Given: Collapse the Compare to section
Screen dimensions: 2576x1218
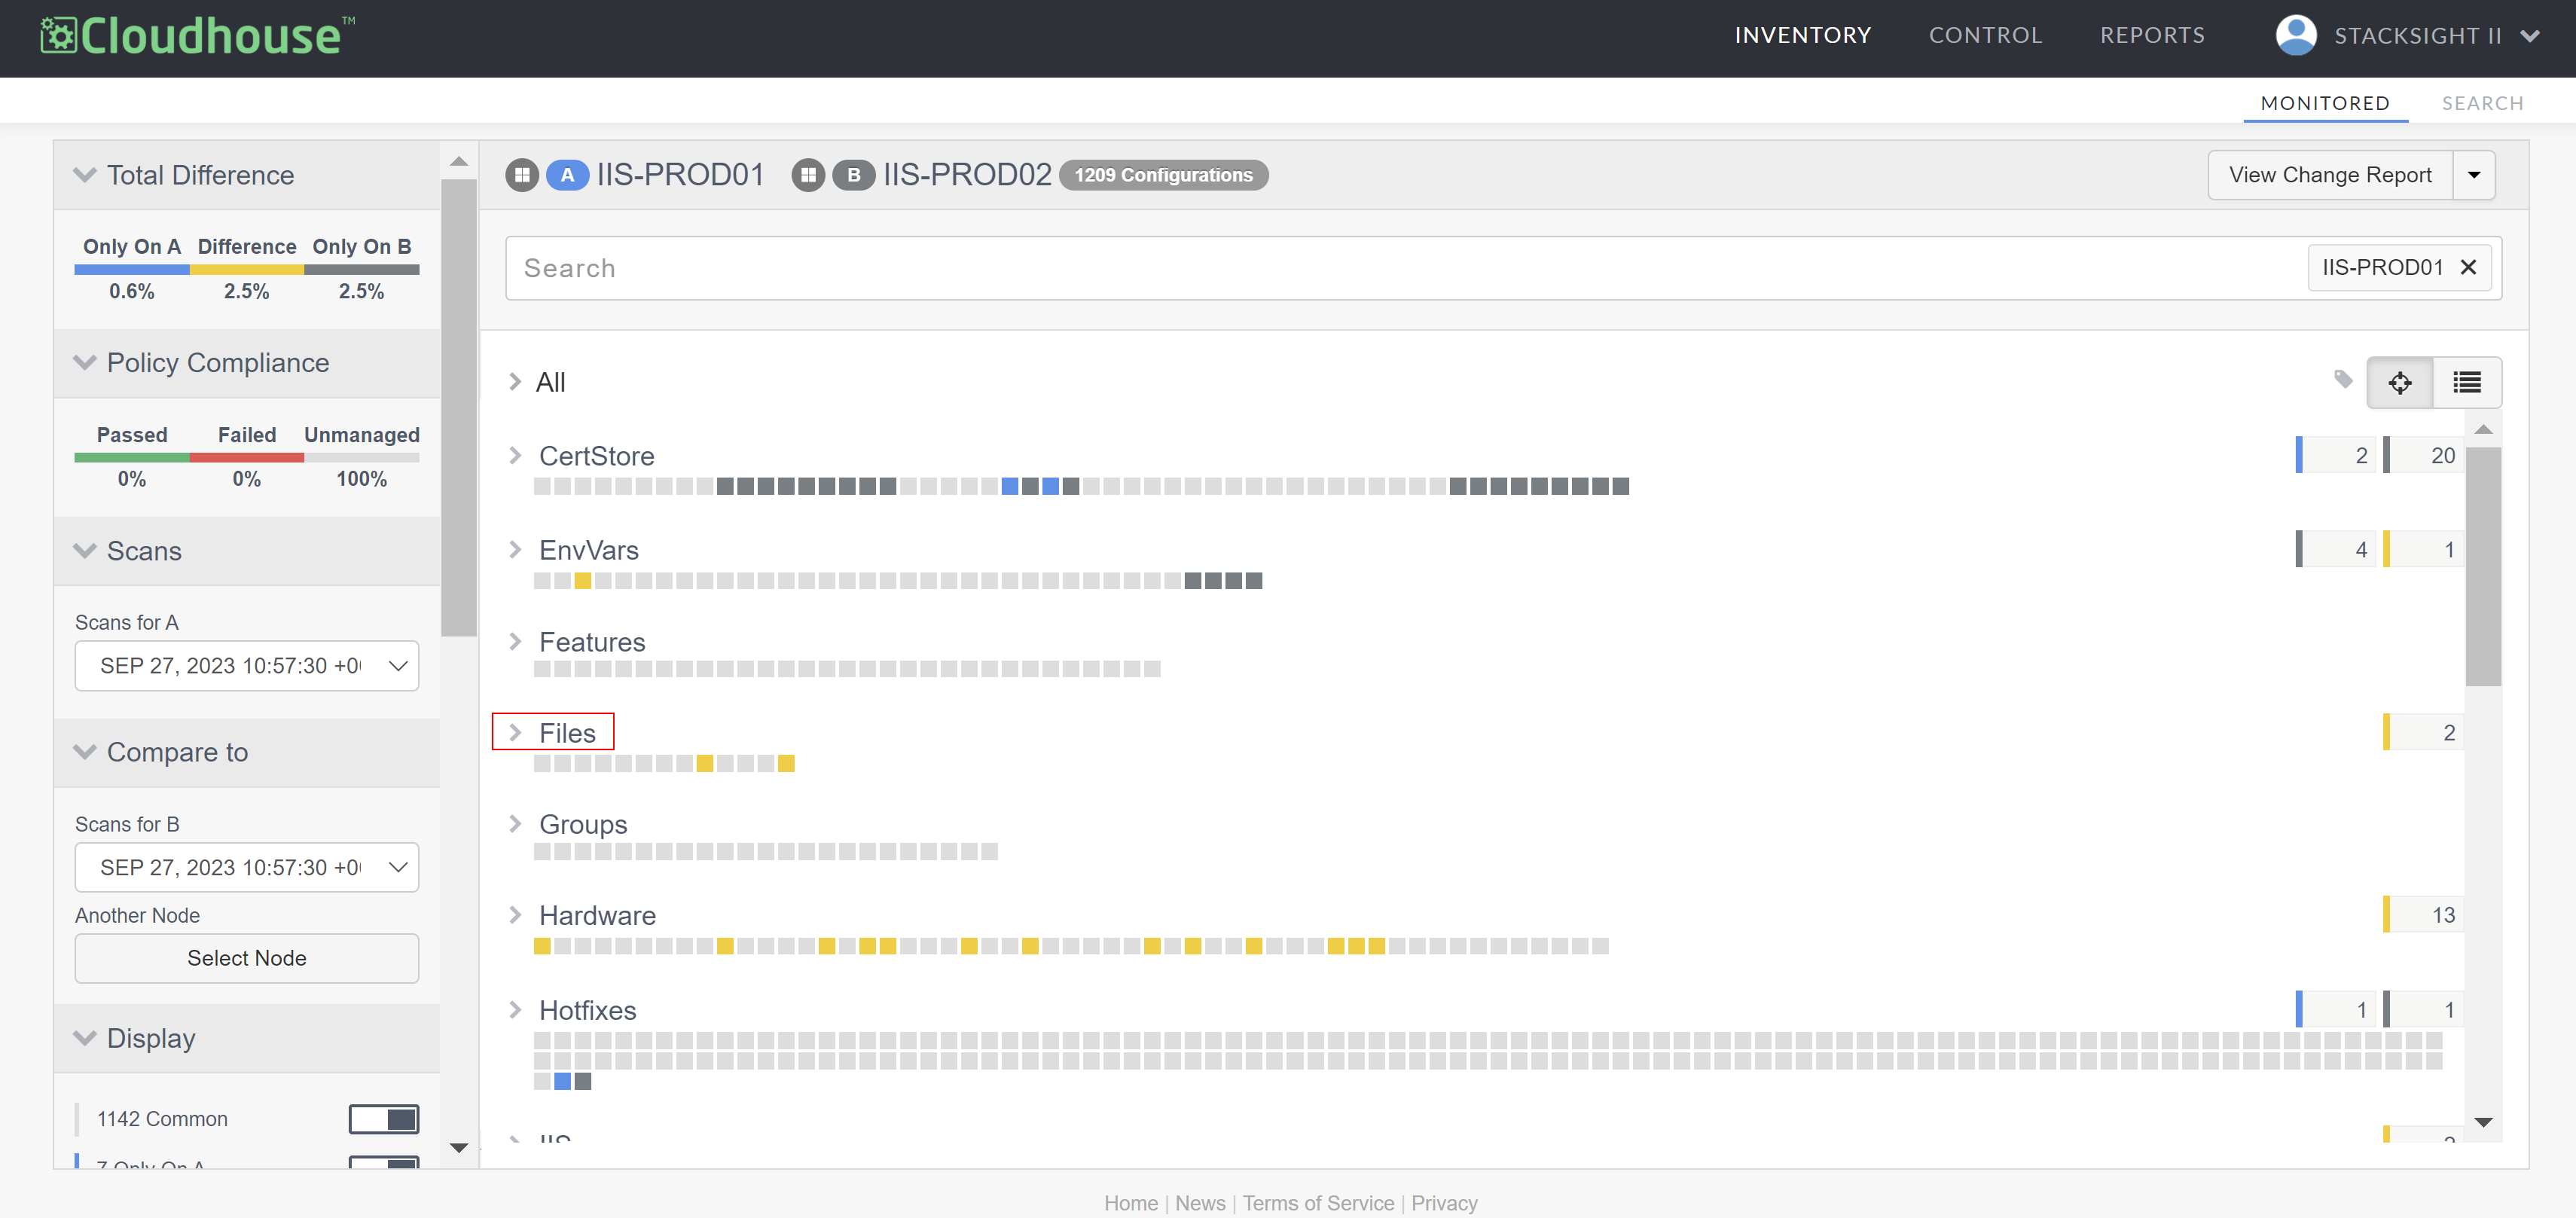Looking at the screenshot, I should [x=85, y=752].
